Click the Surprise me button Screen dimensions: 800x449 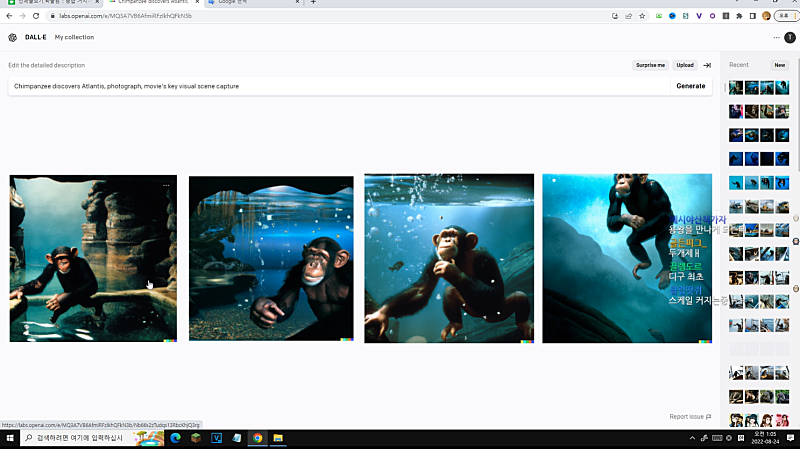pos(650,65)
